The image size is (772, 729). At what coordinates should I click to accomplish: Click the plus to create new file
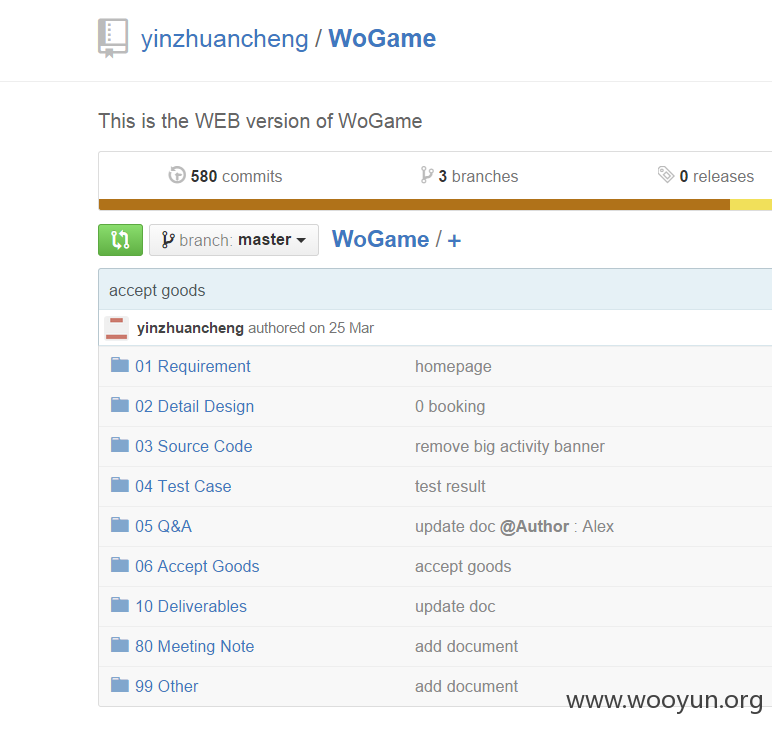click(454, 241)
